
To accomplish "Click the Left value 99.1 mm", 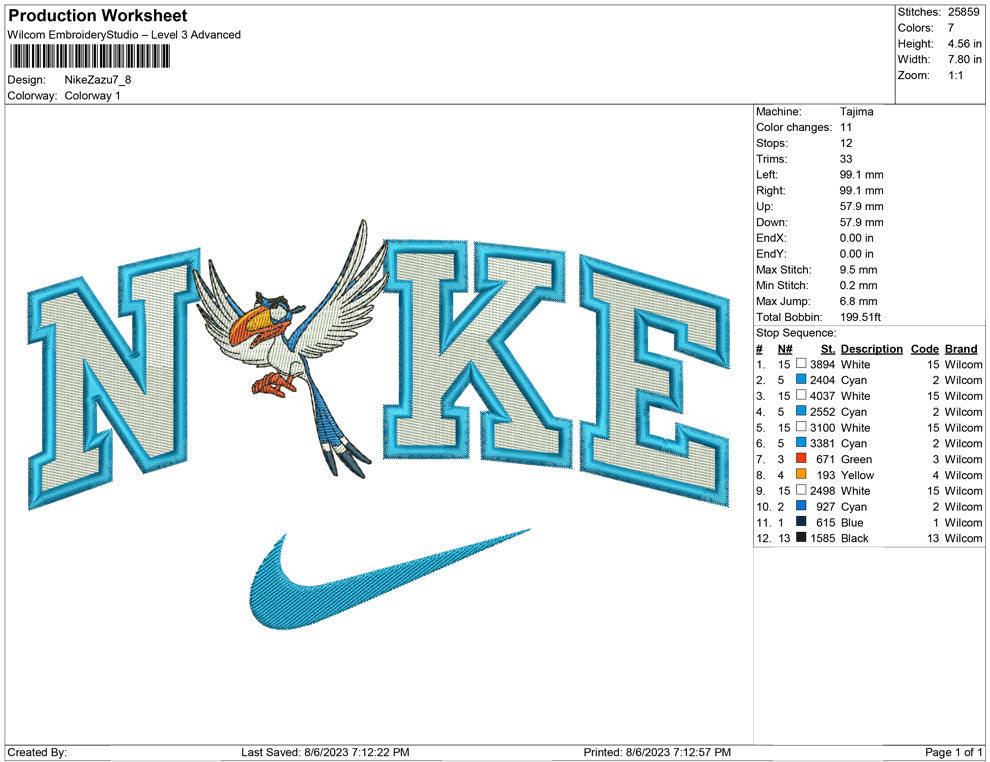I will [861, 174].
